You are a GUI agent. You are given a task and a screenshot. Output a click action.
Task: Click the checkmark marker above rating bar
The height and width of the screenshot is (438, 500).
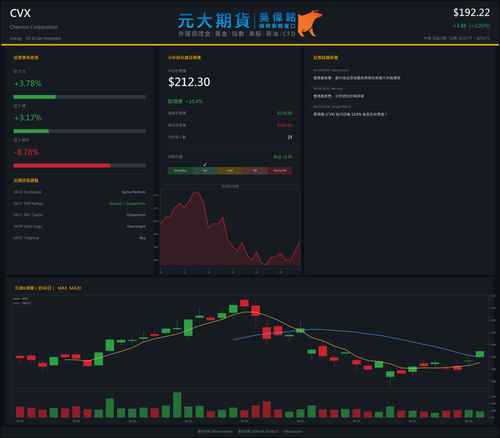(205, 164)
